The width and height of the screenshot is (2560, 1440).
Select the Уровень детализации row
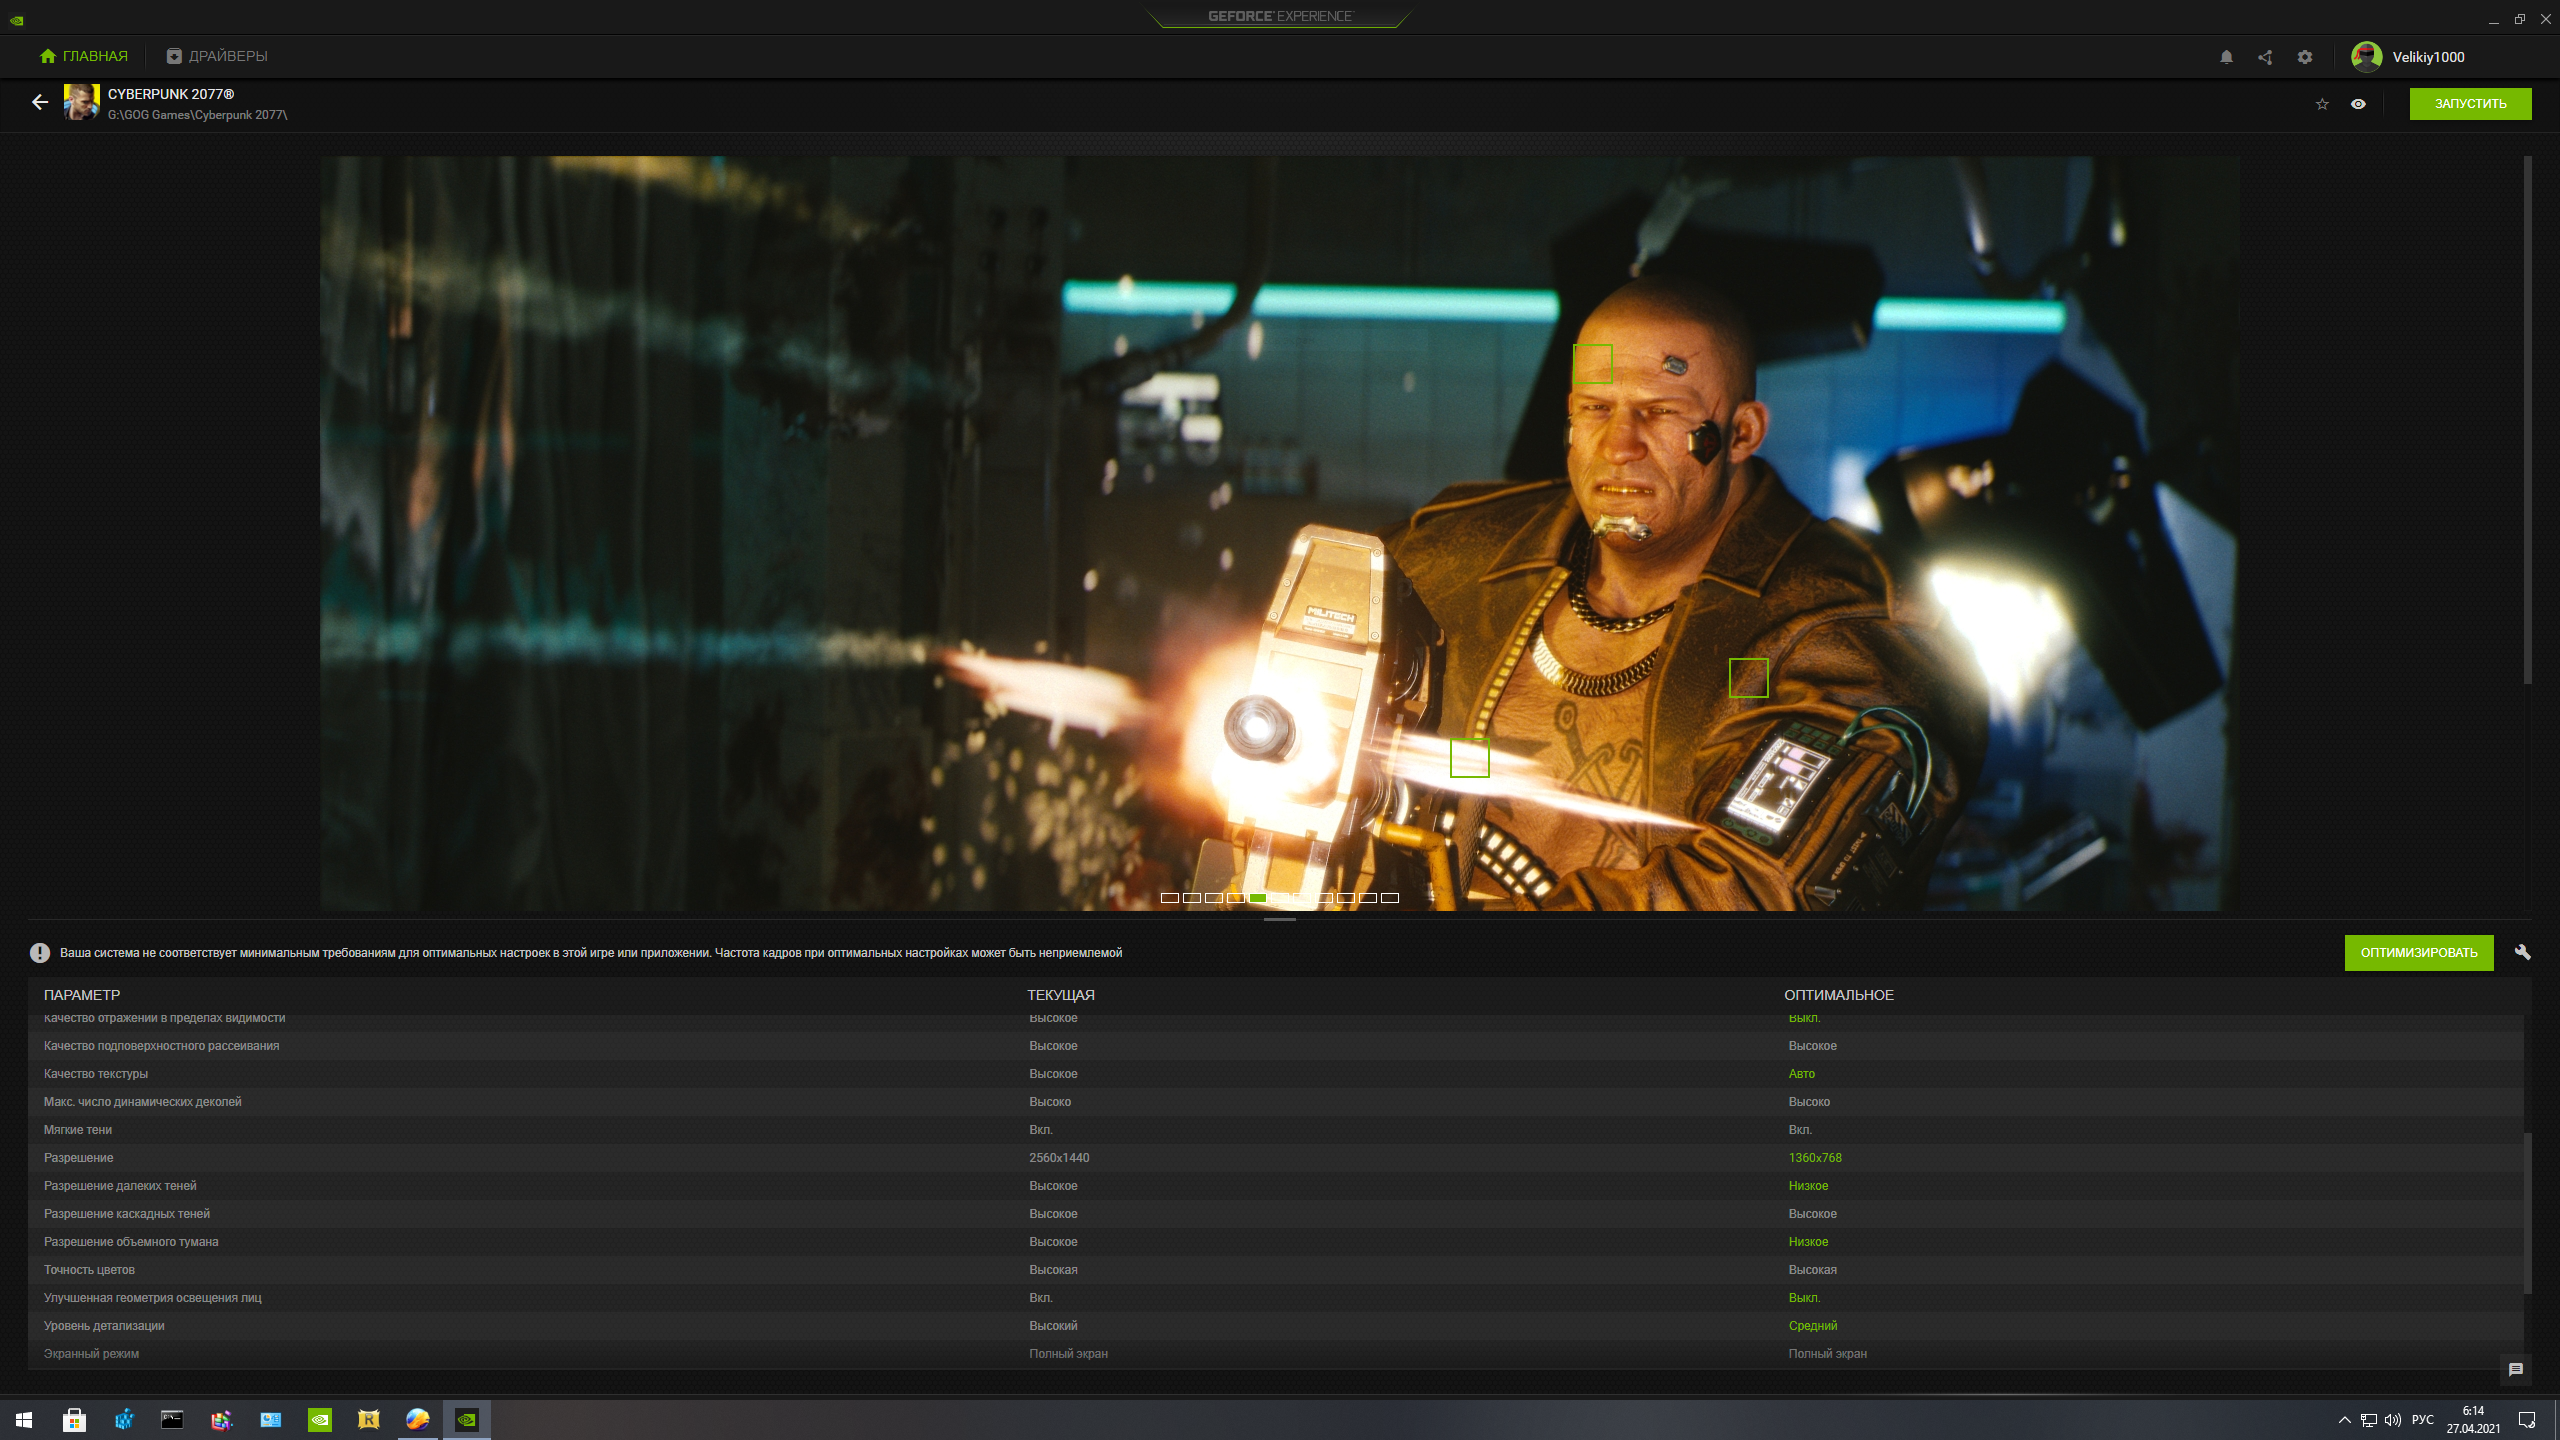click(1276, 1326)
